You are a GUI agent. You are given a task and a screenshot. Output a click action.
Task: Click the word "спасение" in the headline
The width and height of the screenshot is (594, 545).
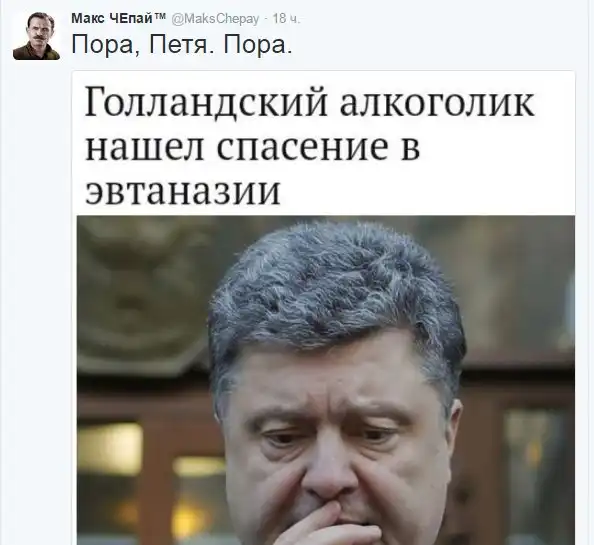coord(303,147)
